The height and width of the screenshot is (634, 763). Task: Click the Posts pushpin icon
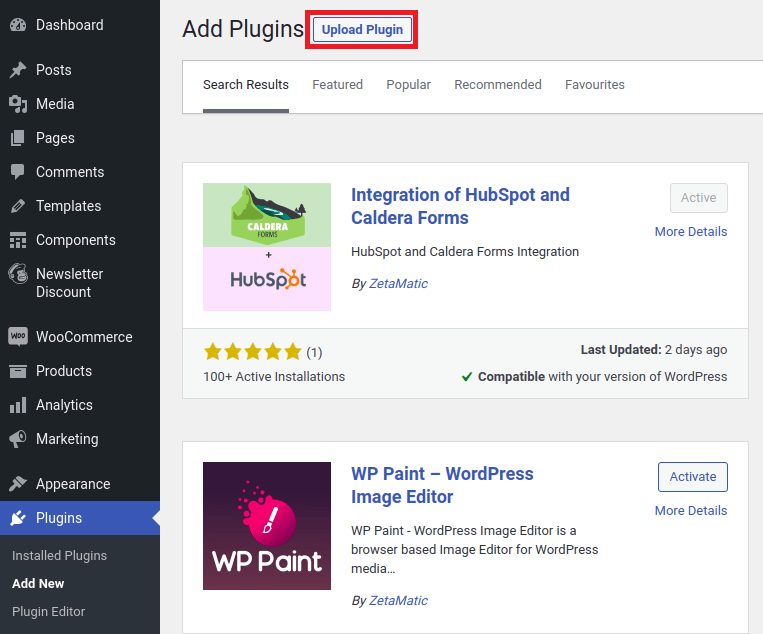coord(18,70)
